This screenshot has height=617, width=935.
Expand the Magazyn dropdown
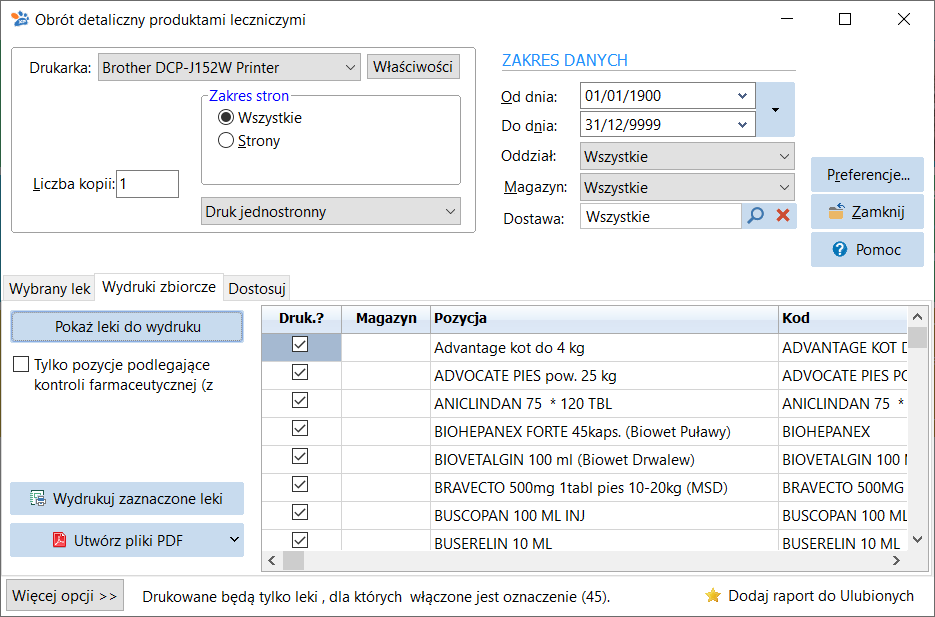784,188
